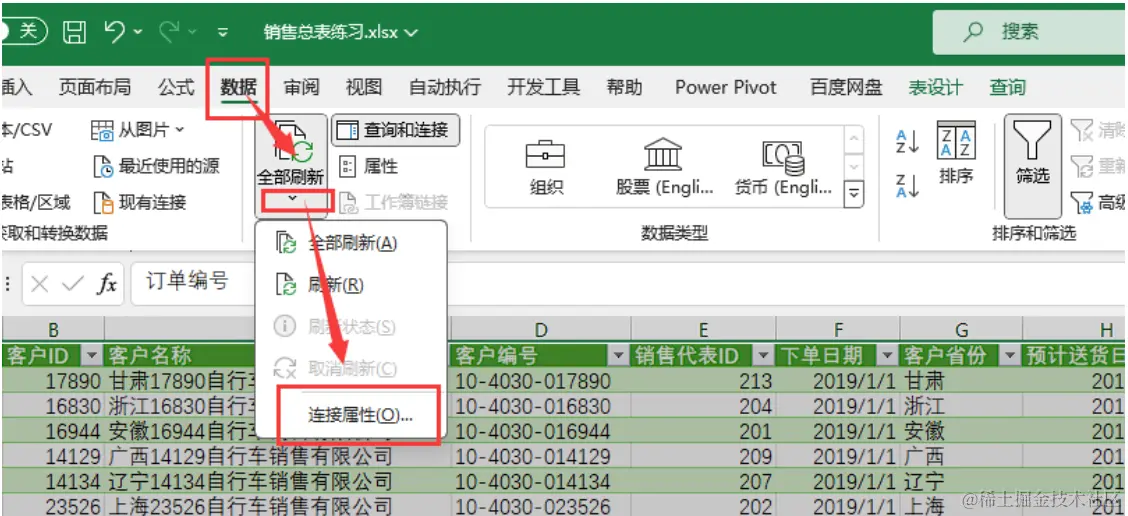The image size is (1128, 516).
Task: Click 从图片 get data option
Action: pyautogui.click(x=137, y=130)
